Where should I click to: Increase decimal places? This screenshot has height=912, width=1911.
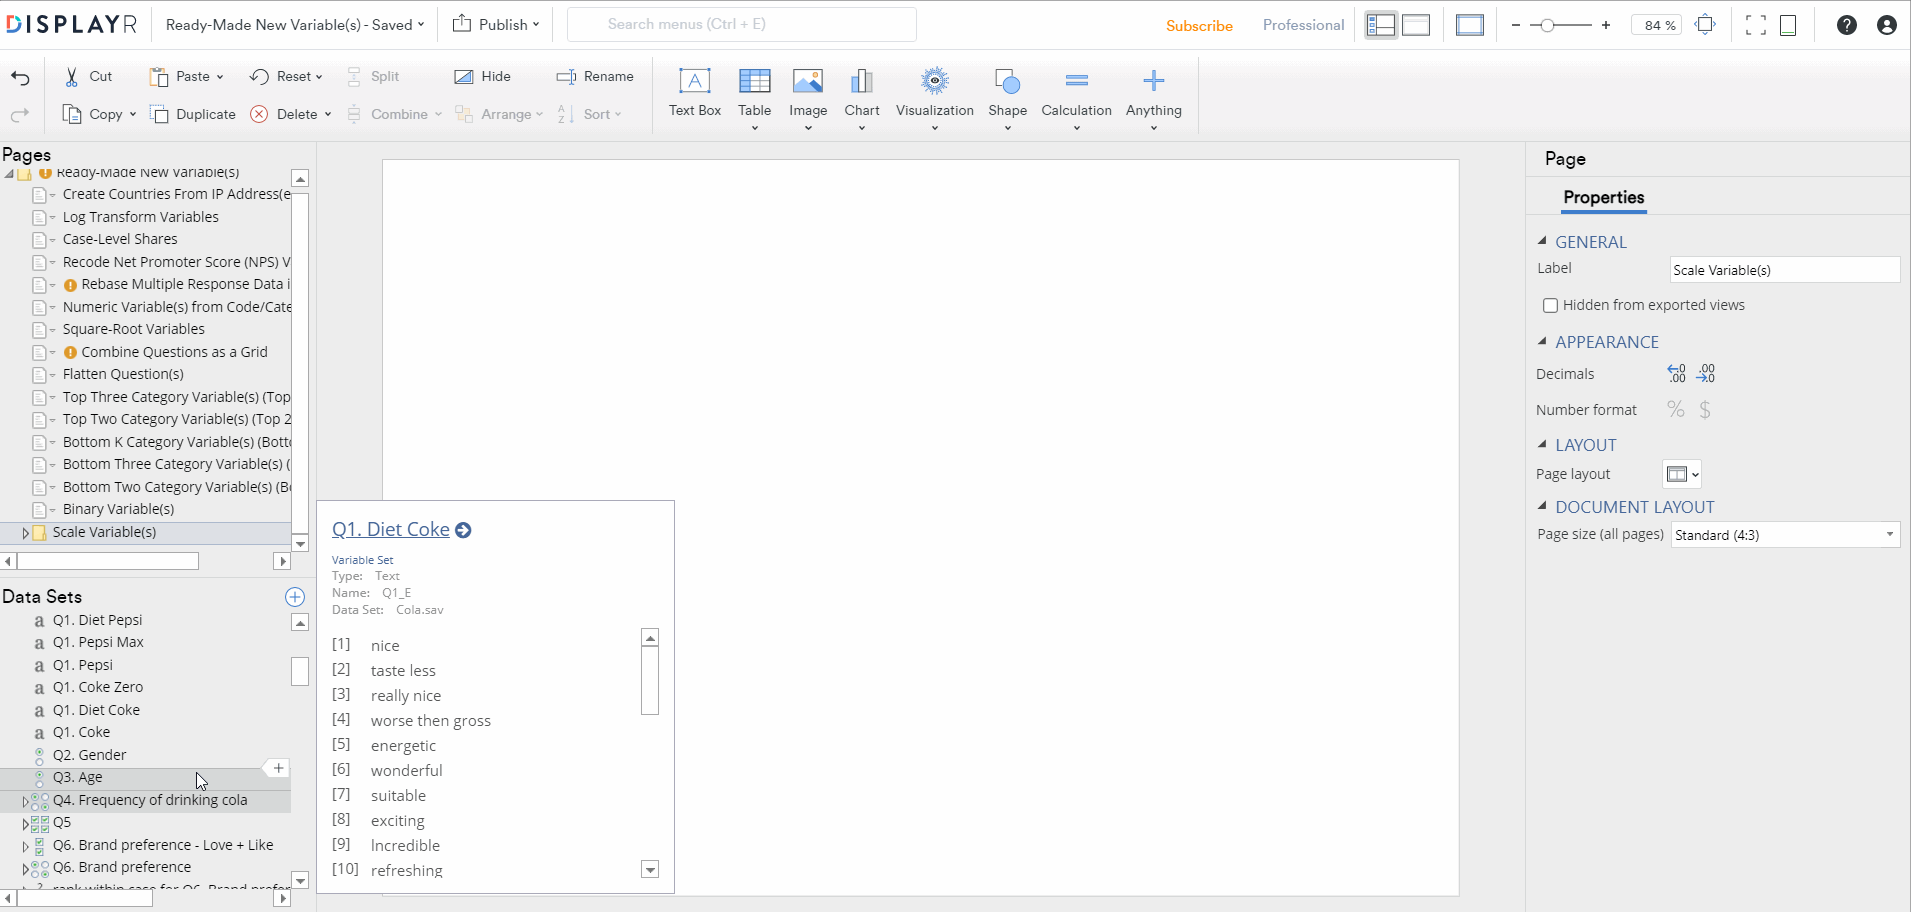(x=1706, y=373)
